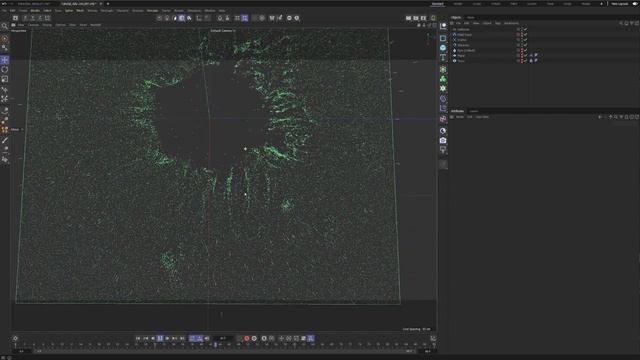Add a Light object from the palette
640x360 pixels.
[x=443, y=150]
